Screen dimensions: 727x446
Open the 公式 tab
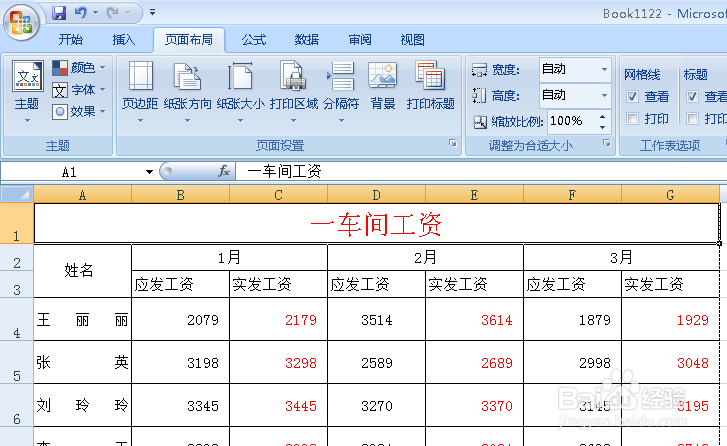tap(254, 40)
